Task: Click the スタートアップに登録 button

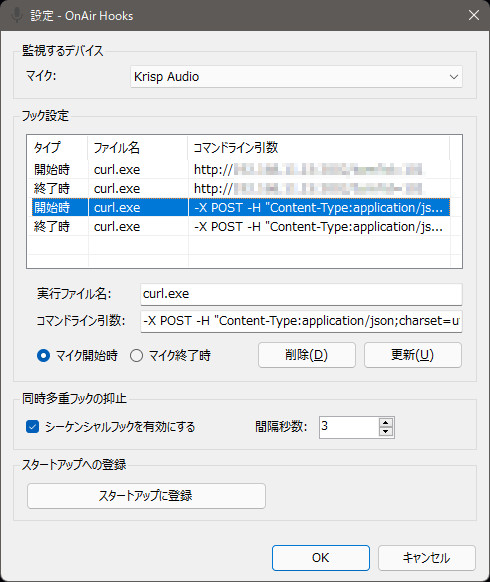Action: click(x=146, y=496)
